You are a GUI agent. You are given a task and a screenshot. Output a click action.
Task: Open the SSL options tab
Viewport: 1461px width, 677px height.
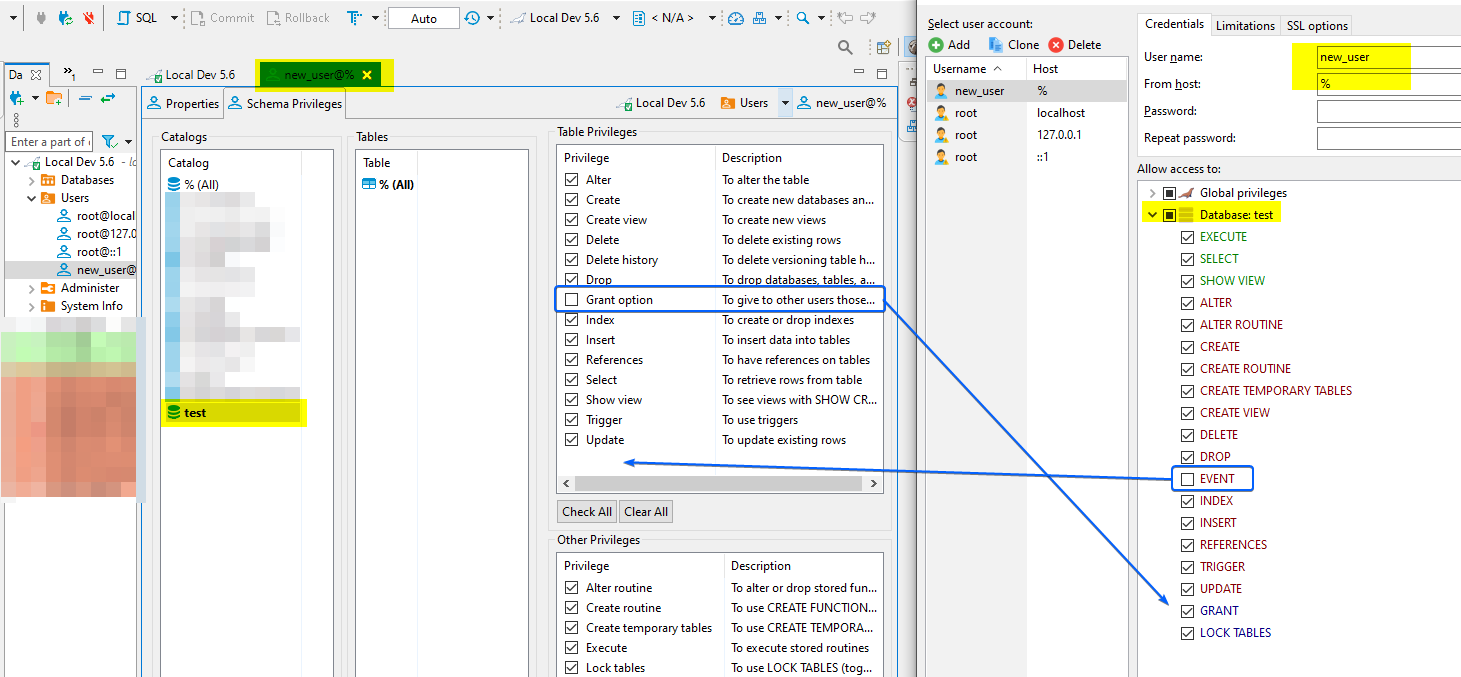click(x=1316, y=25)
